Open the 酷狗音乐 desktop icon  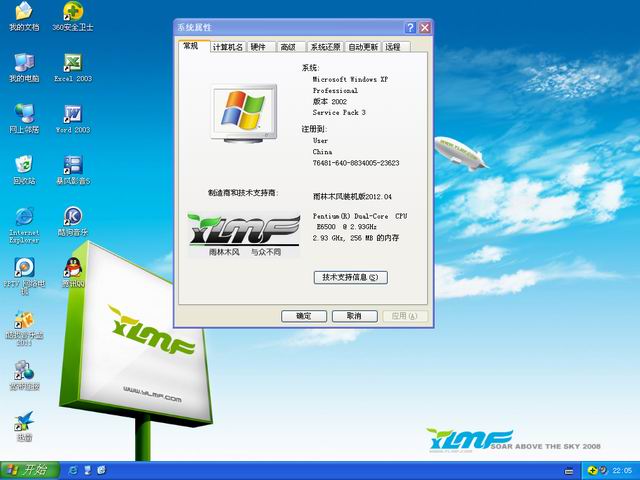[x=72, y=217]
